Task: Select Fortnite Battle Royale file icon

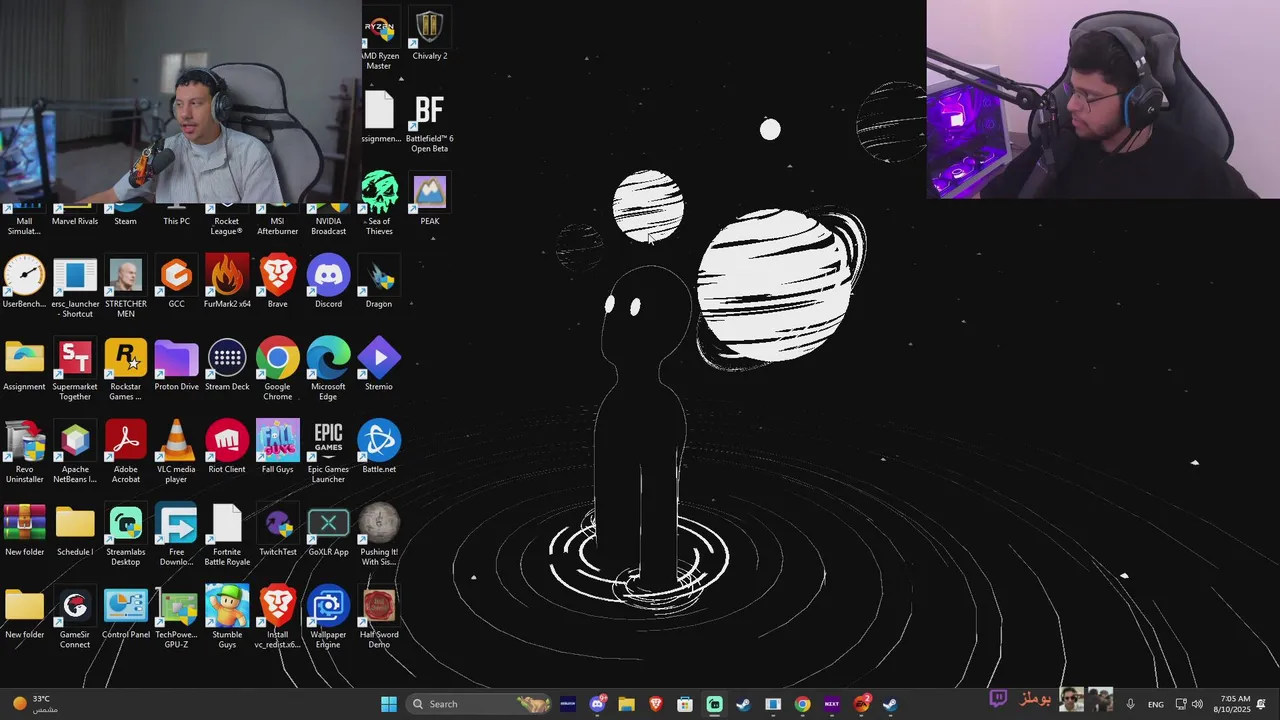Action: pos(227,536)
